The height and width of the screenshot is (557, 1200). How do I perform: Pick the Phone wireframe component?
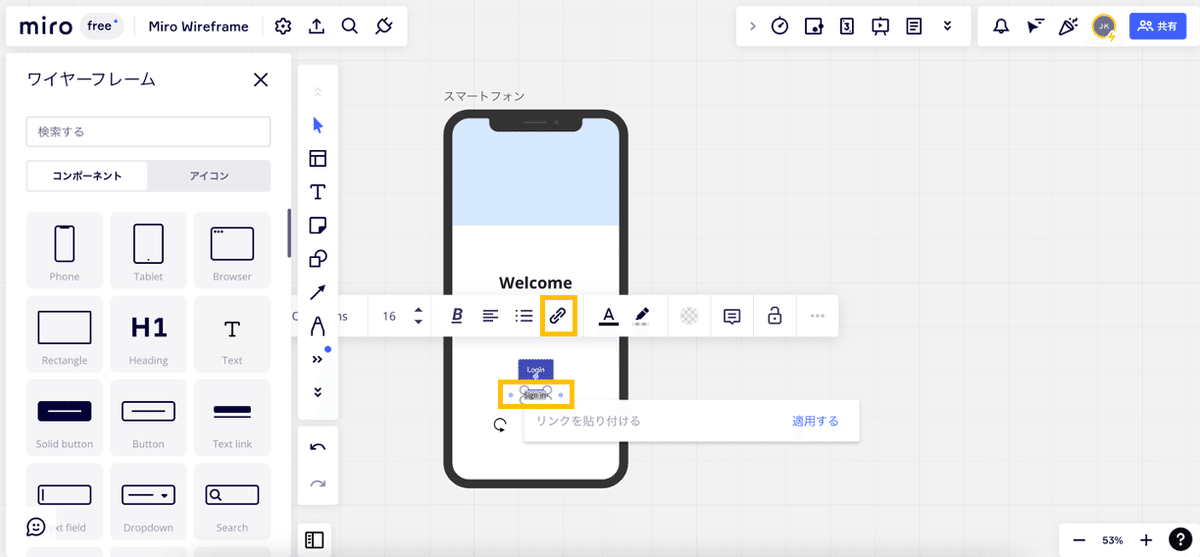coord(64,249)
